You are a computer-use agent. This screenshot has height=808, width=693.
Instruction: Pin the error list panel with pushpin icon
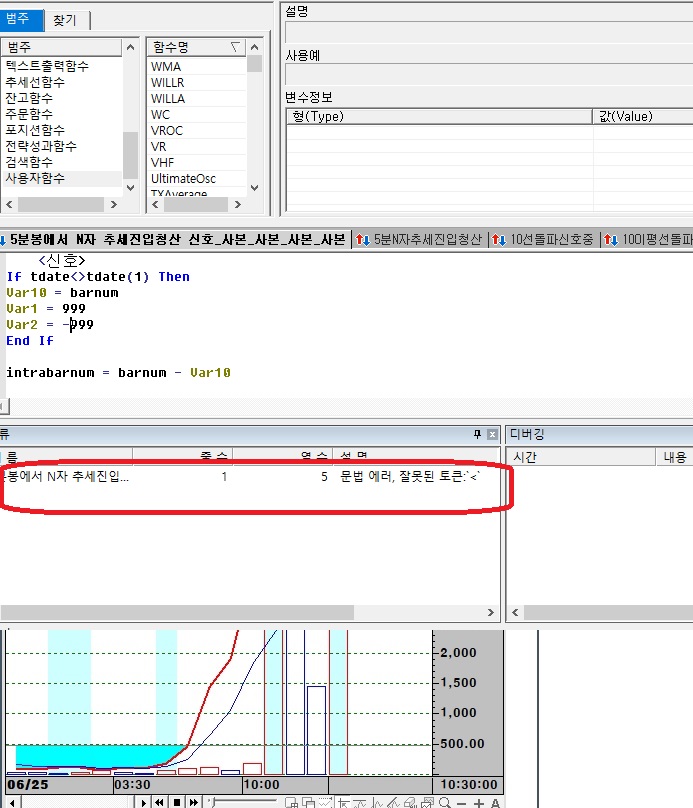pos(477,434)
